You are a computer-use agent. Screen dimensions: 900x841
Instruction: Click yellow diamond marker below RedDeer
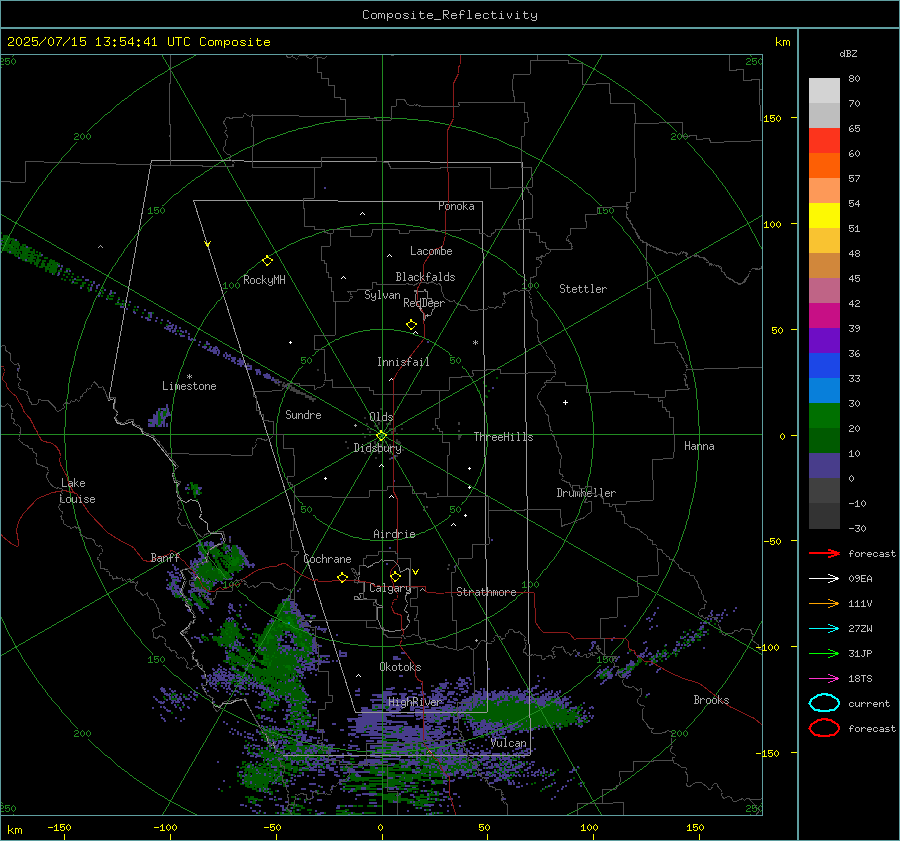(x=411, y=325)
